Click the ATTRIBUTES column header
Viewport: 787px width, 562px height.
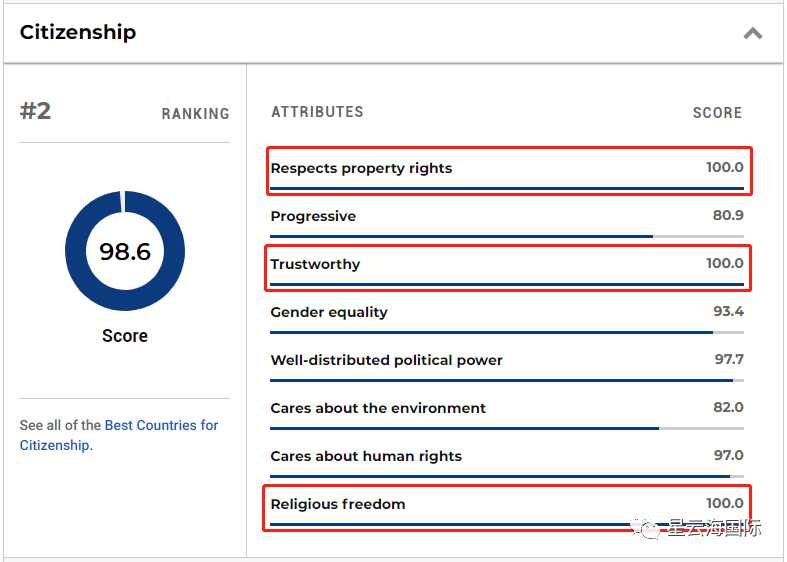pyautogui.click(x=317, y=112)
